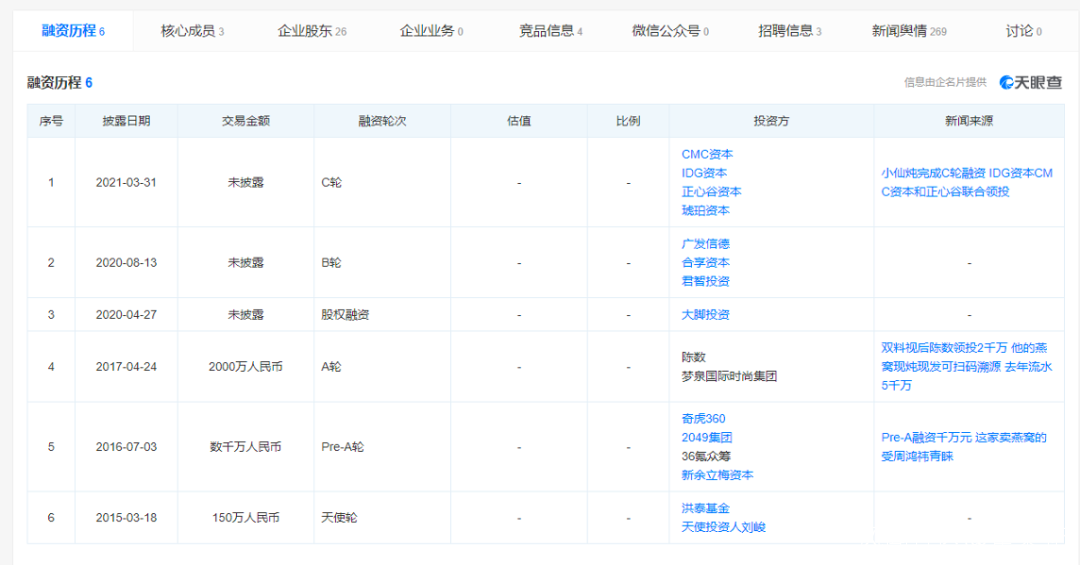Switch to the 微信公众号 tab
Image resolution: width=1080 pixels, height=565 pixels.
[670, 31]
